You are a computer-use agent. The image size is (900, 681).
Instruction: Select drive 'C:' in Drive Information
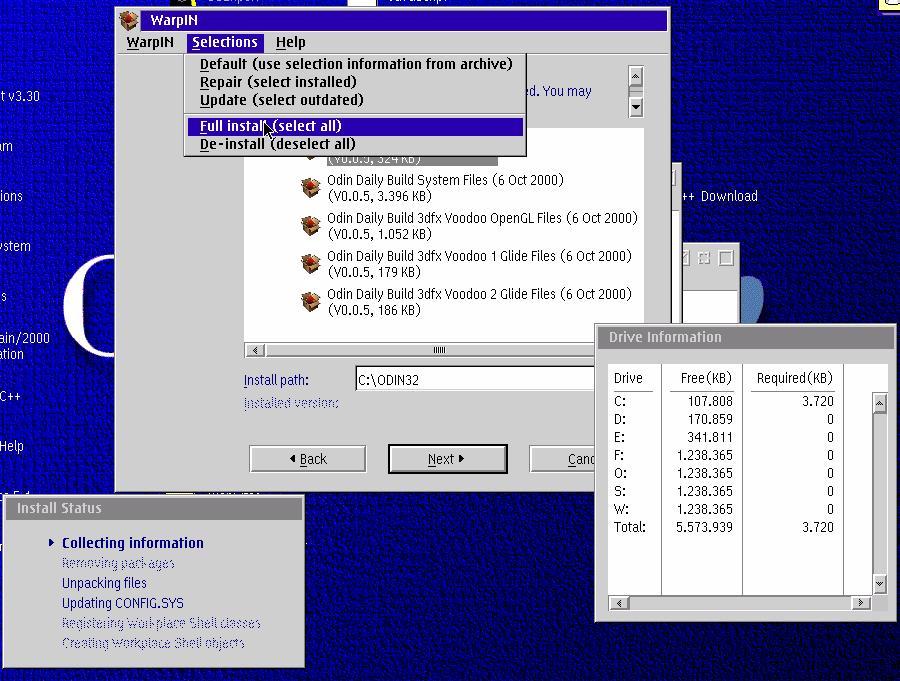click(x=620, y=401)
